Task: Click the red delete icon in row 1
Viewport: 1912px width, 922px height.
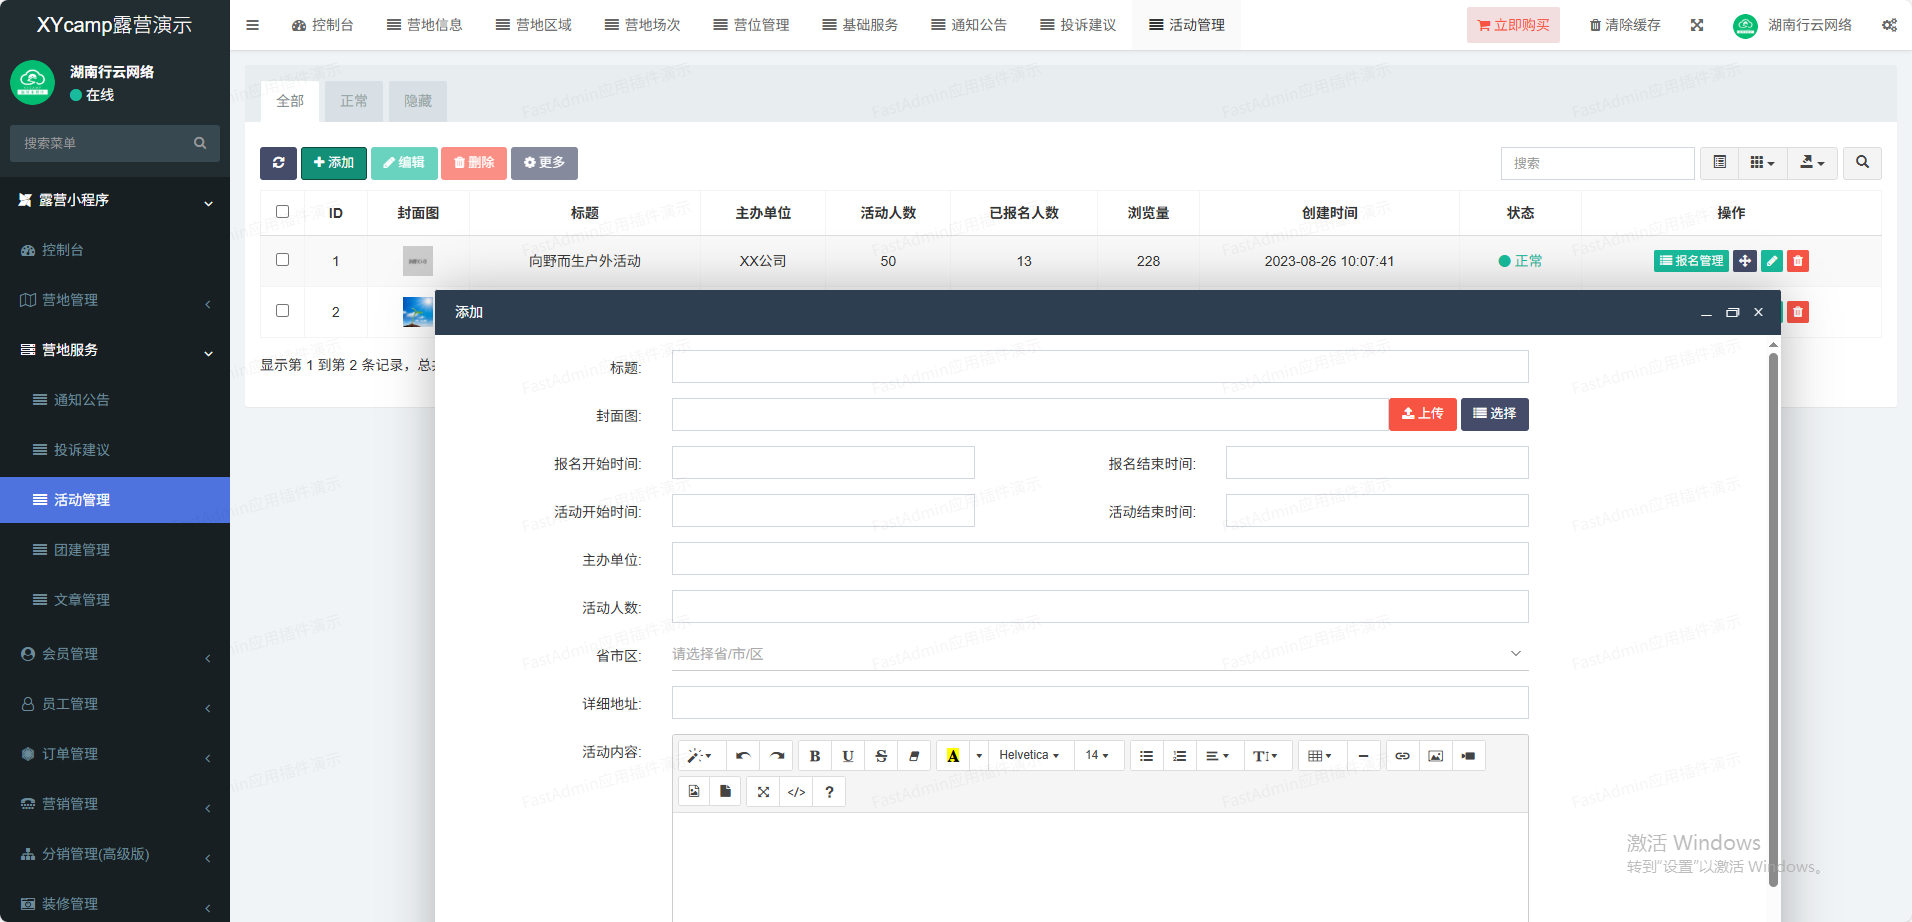Action: (x=1798, y=261)
